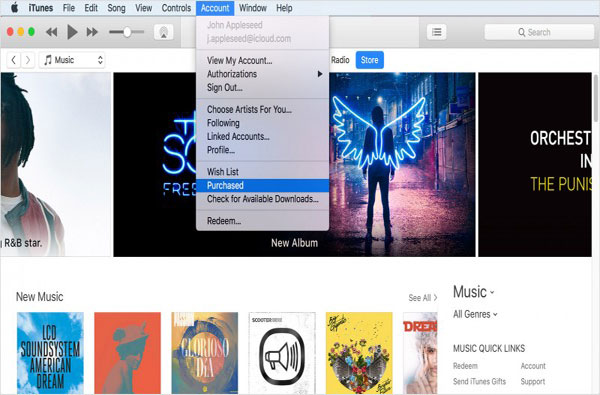The width and height of the screenshot is (600, 395).
Task: Open AirPlay output selector
Action: [163, 32]
